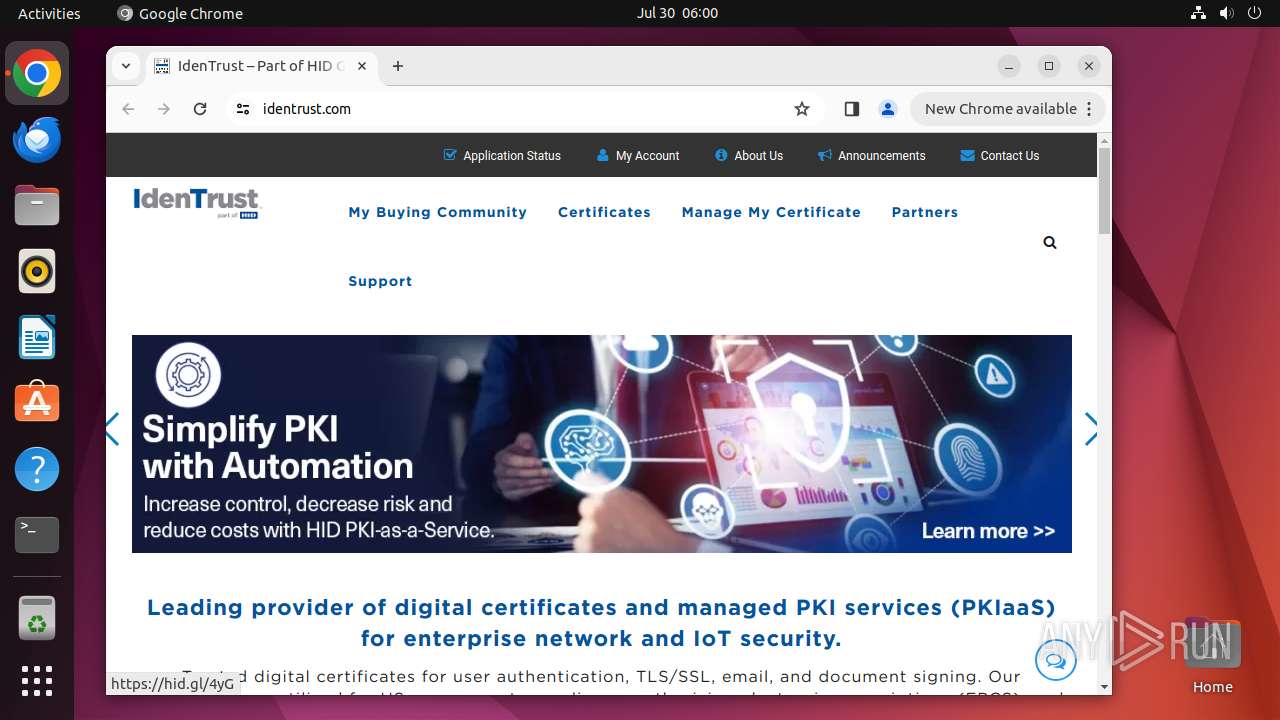Open the Google Chrome app menu in top bar
Image resolution: width=1280 pixels, height=720 pixels.
[180, 13]
